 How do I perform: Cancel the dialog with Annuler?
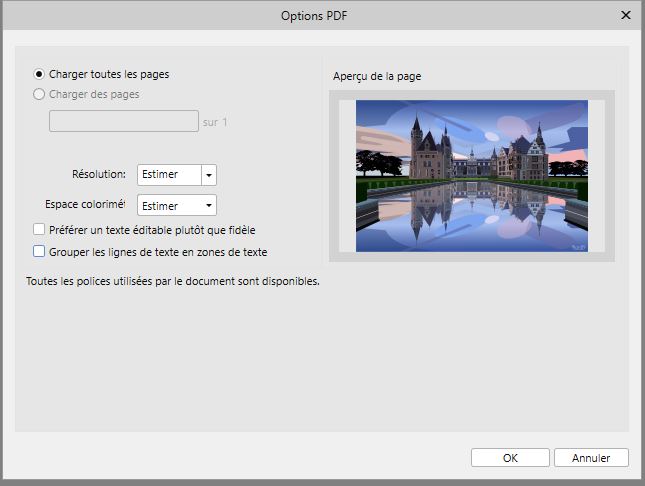coord(591,458)
